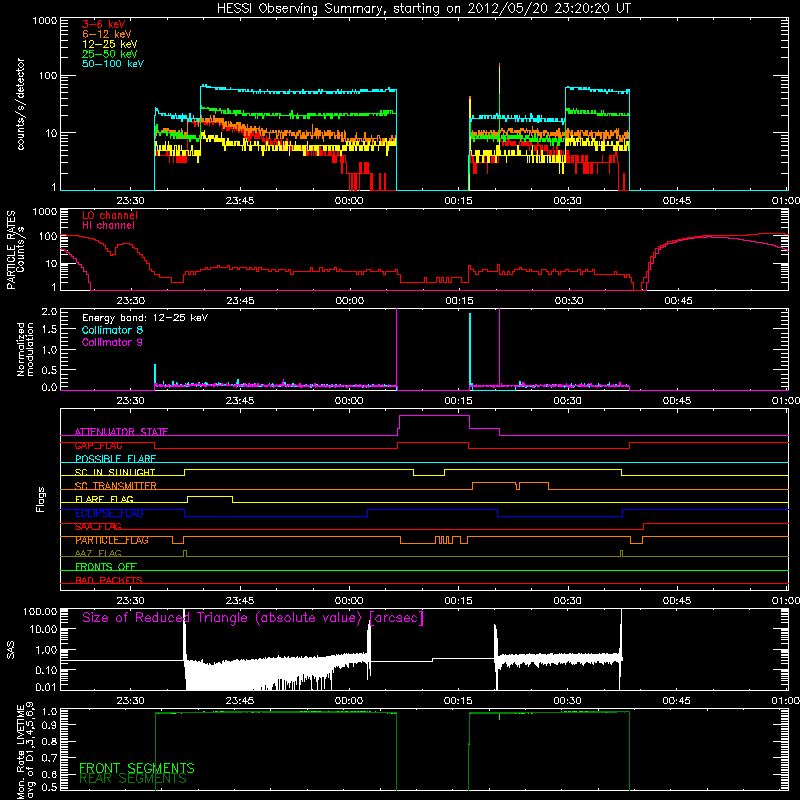Click the 'Size of Reduced Triangle' heading
The image size is (800, 800).
click(253, 618)
